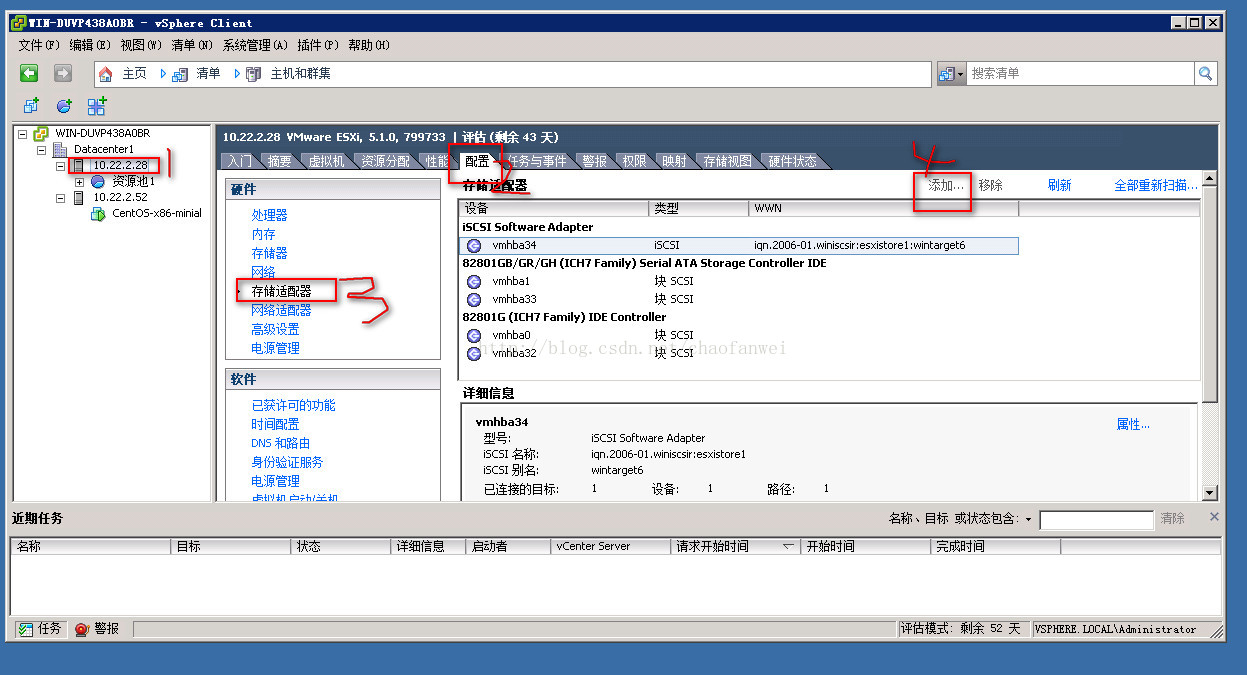Image resolution: width=1247 pixels, height=675 pixels.
Task: Open the 属性... properties link
Action: (1133, 424)
